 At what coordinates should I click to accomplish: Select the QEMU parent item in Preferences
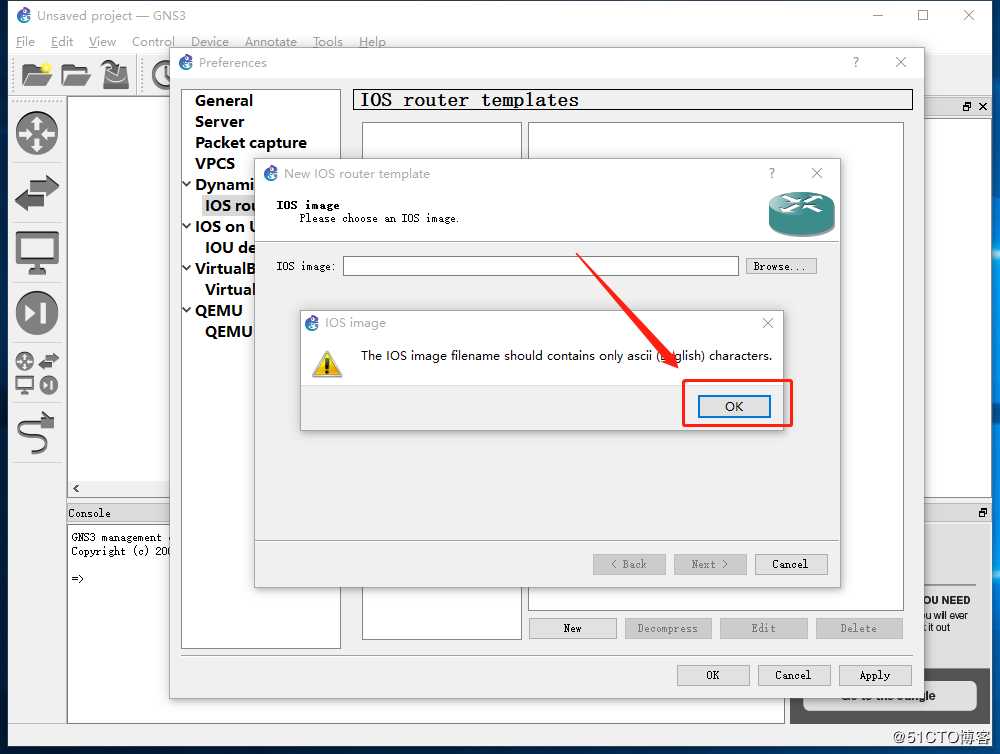219,311
